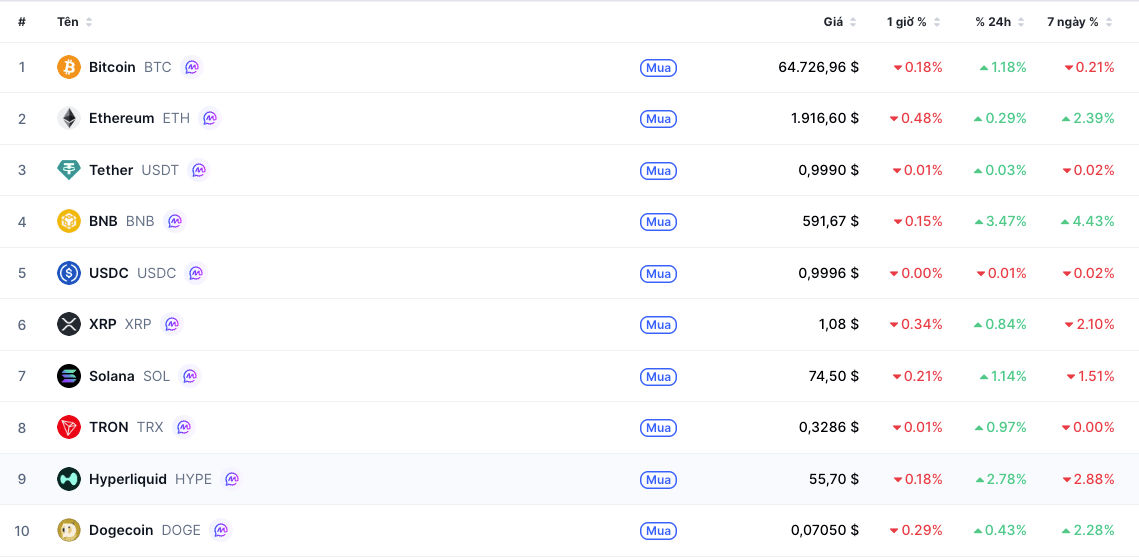Image resolution: width=1139 pixels, height=558 pixels.
Task: Buy Solana using its Mua button
Action: pos(658,376)
